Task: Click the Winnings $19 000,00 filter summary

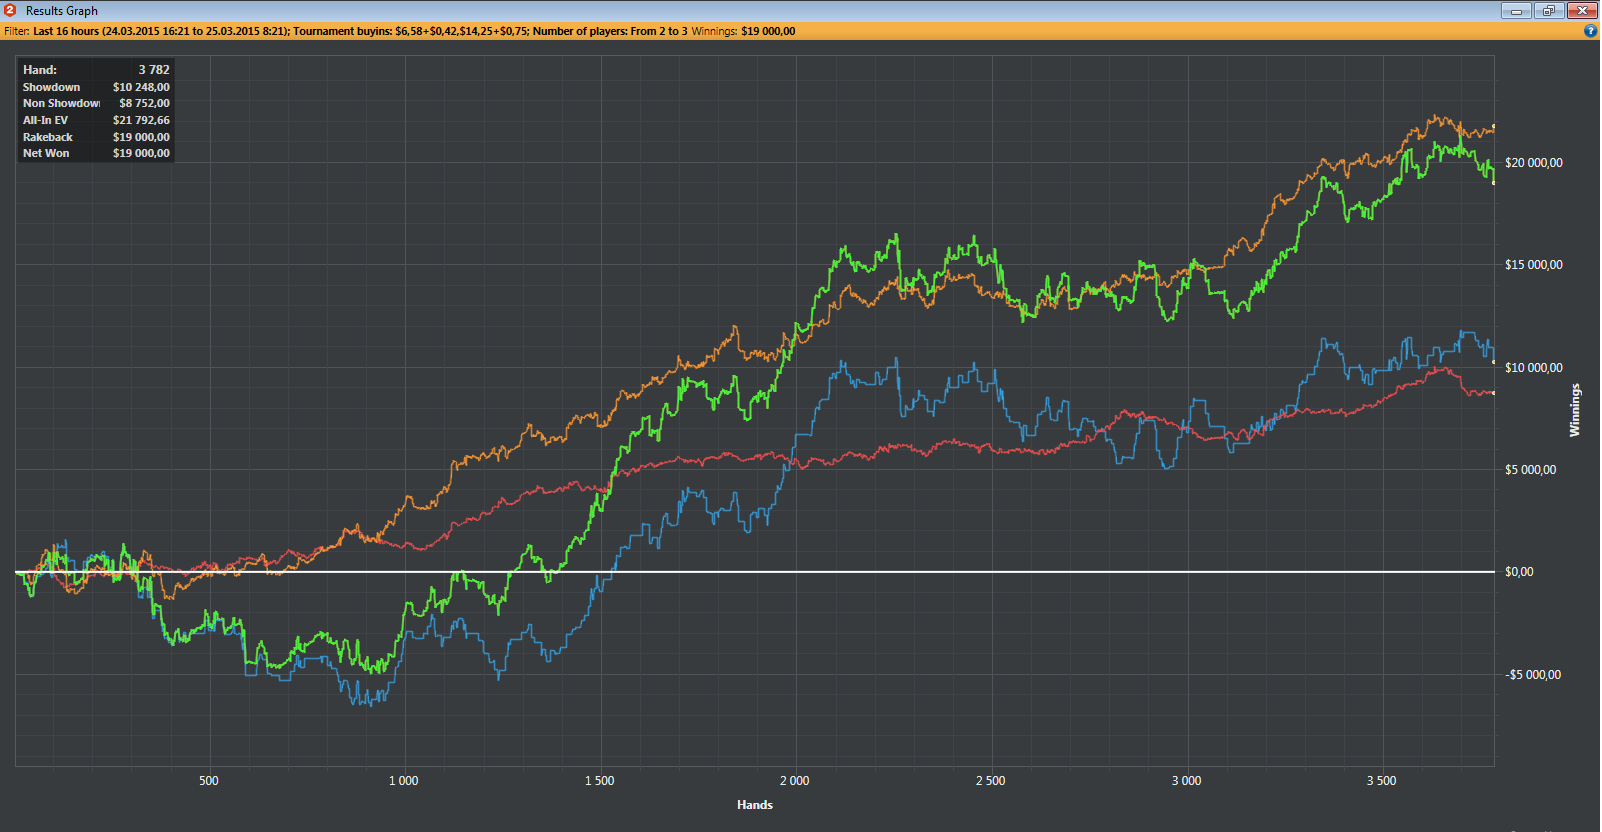Action: [743, 31]
